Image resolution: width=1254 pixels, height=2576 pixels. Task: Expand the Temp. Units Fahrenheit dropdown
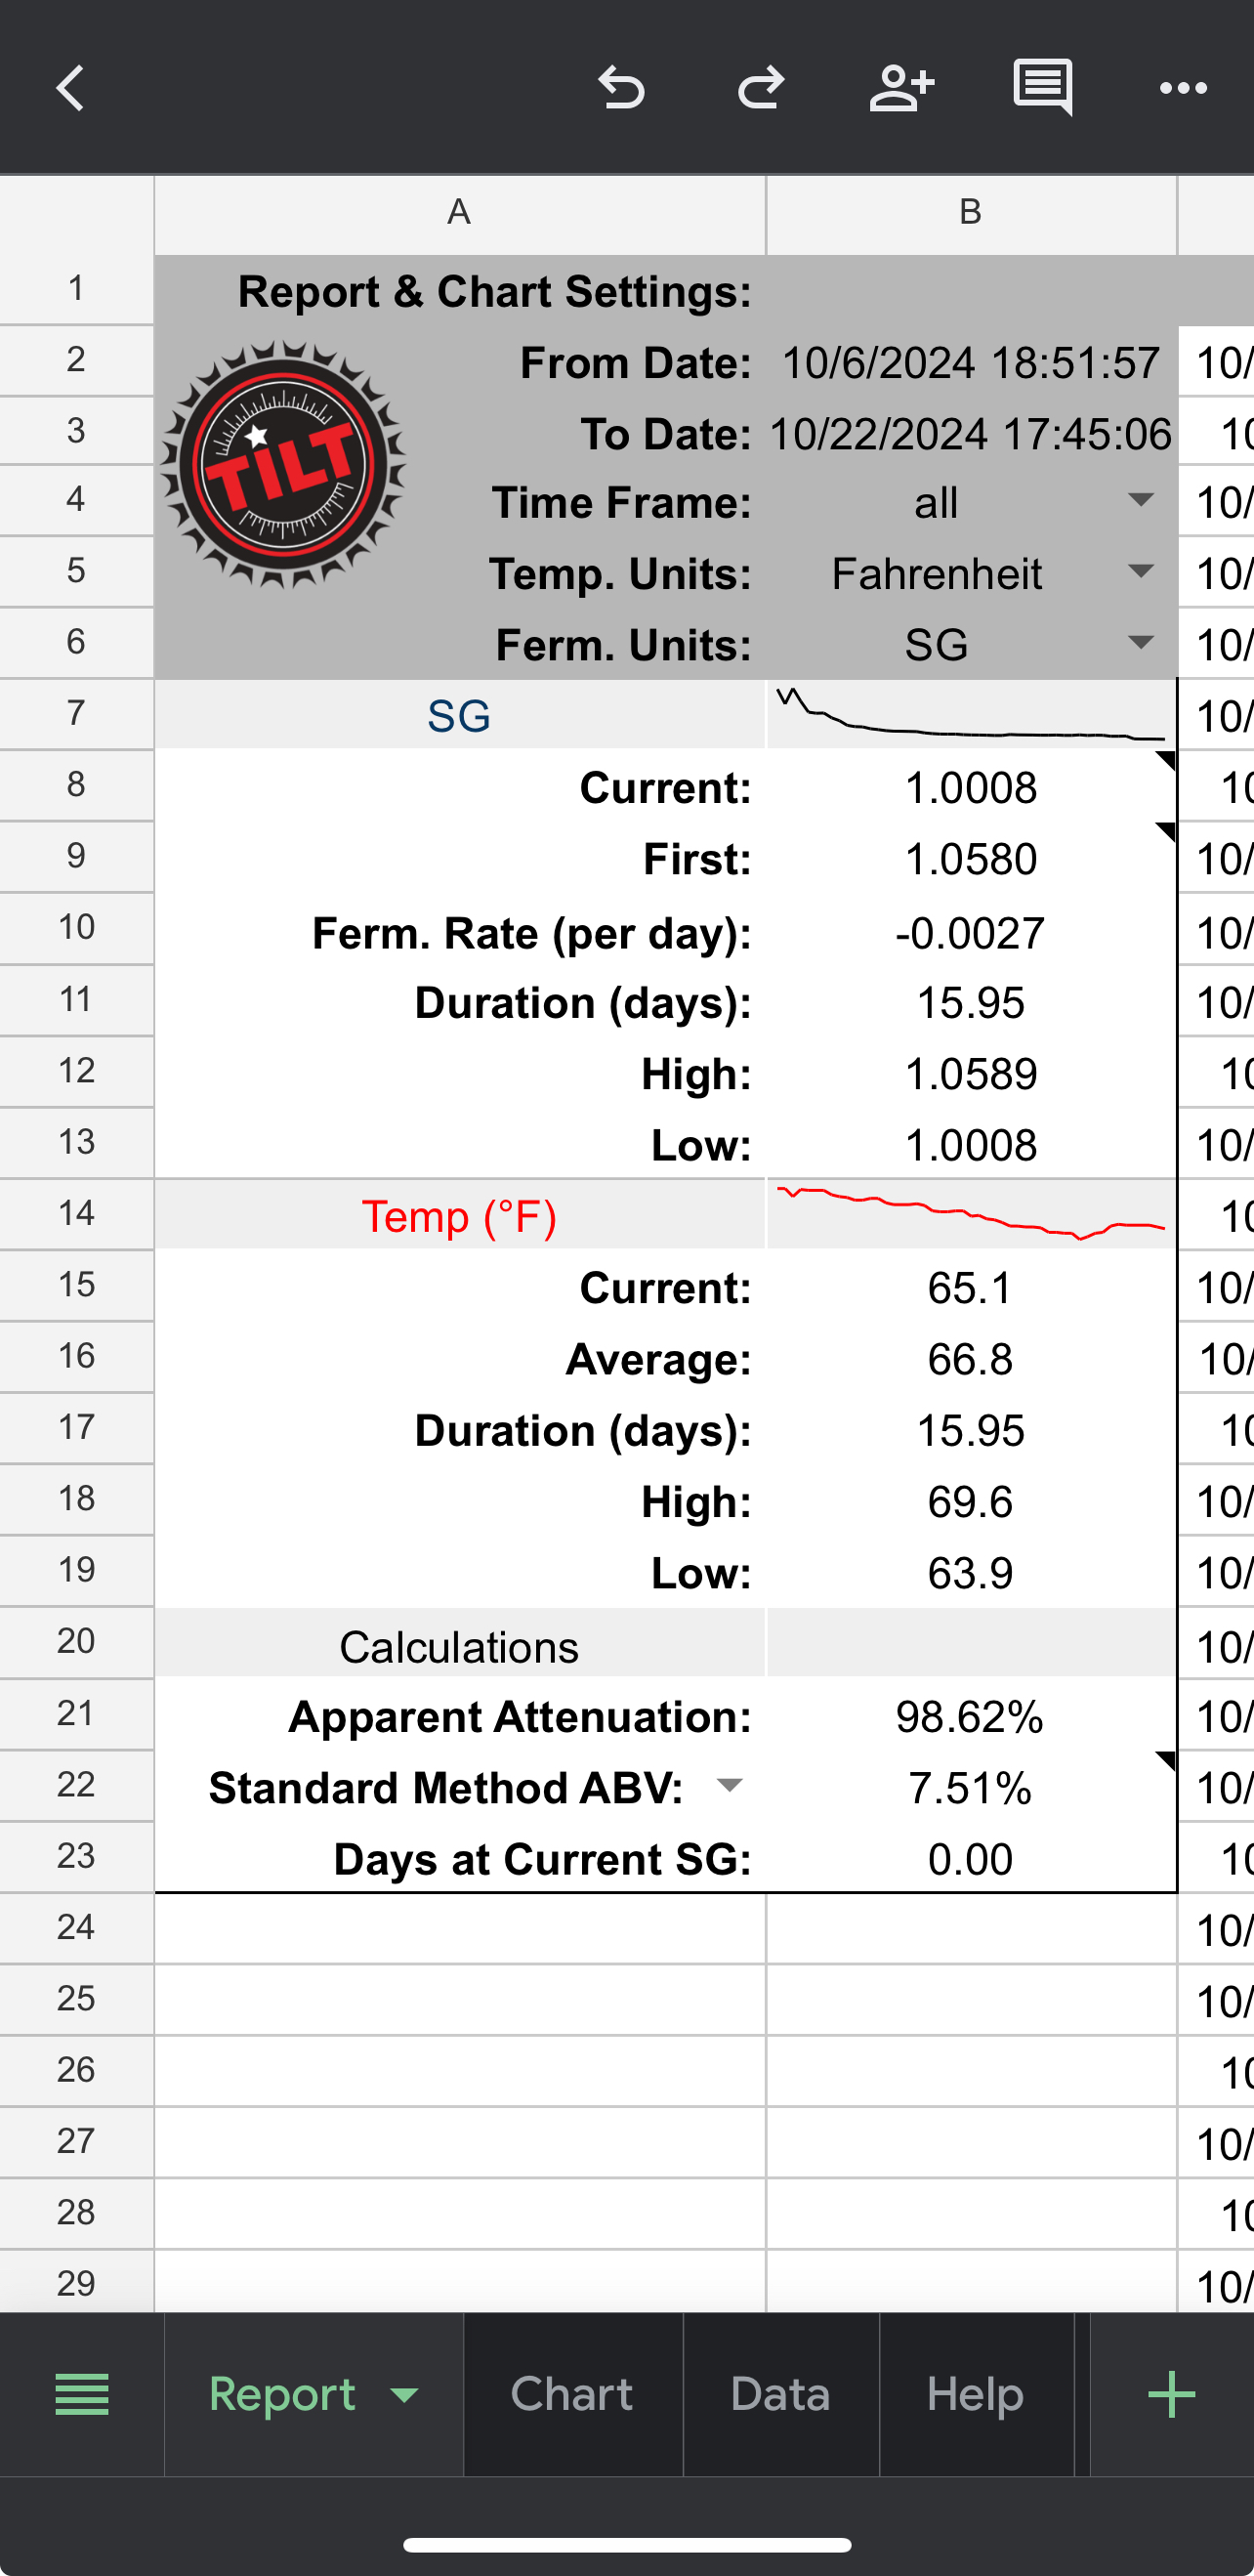click(1140, 571)
